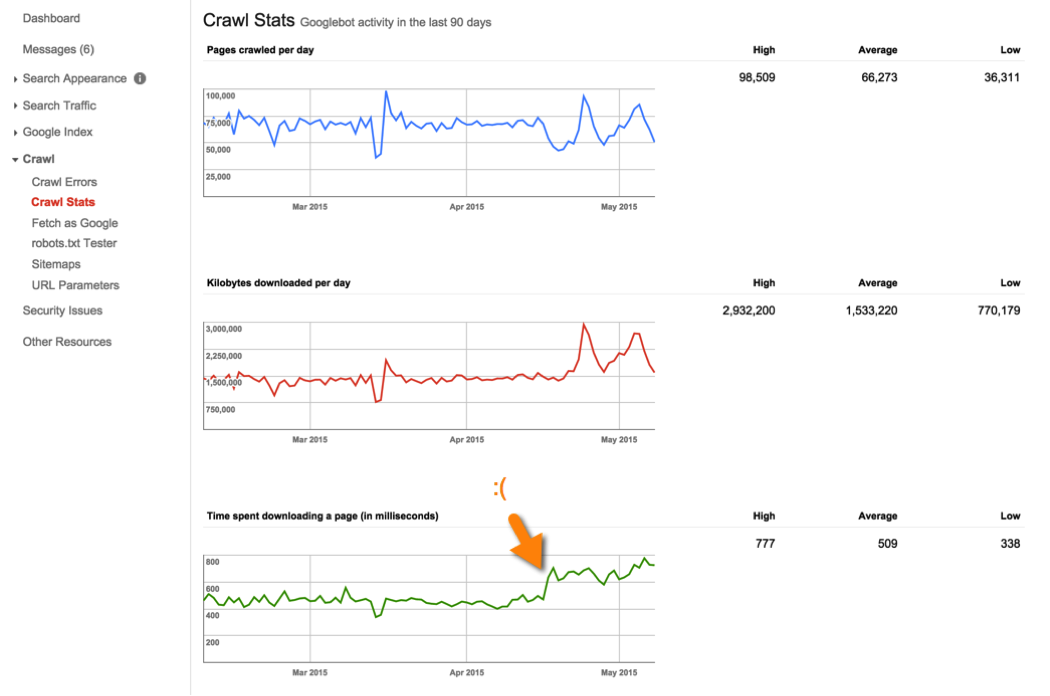This screenshot has width=1050, height=696.
Task: Click the blue Pages crawled per day chart
Action: 429,141
